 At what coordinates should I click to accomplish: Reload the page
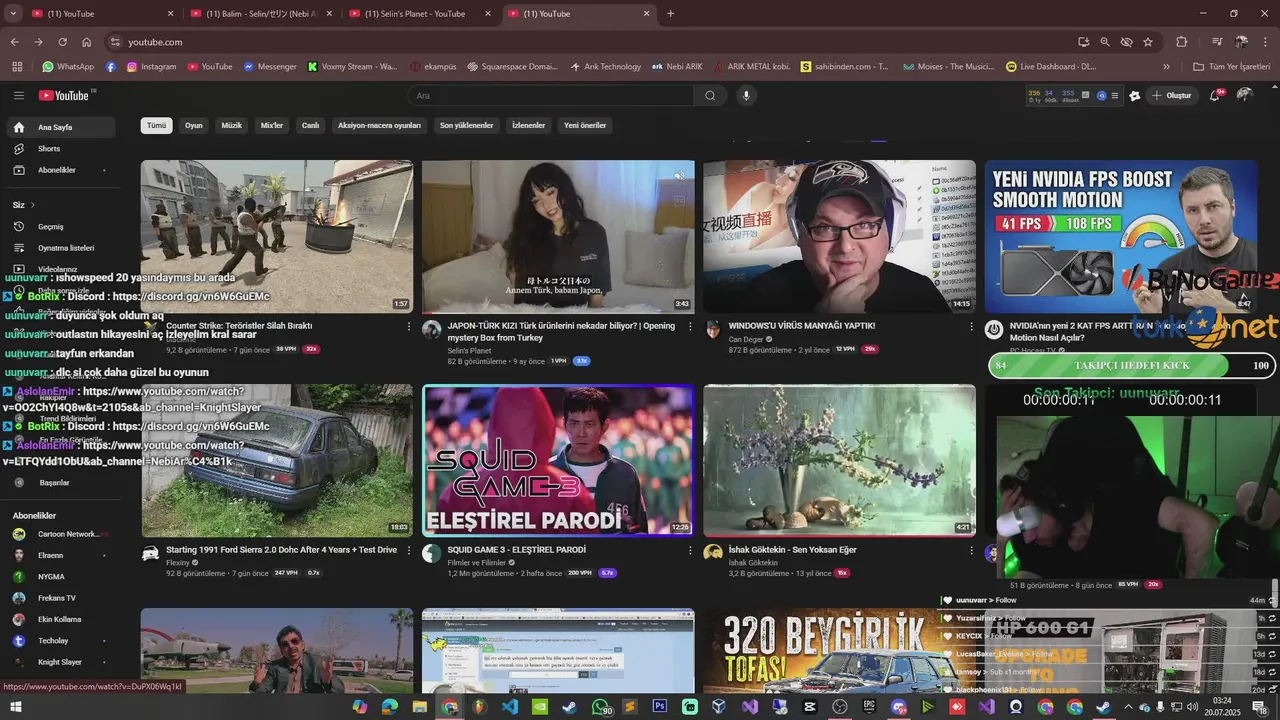(x=62, y=42)
